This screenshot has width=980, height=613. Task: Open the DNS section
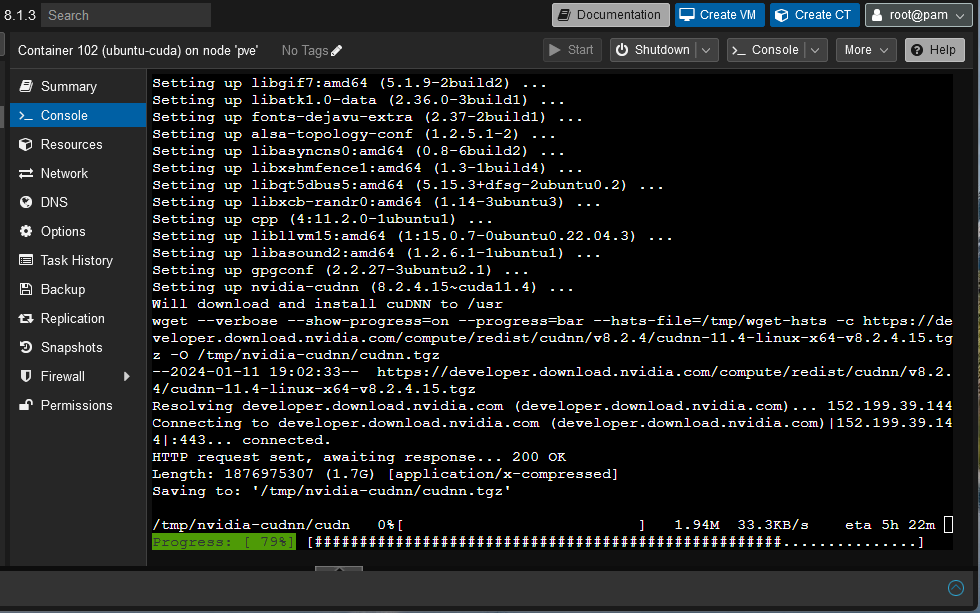coord(78,202)
